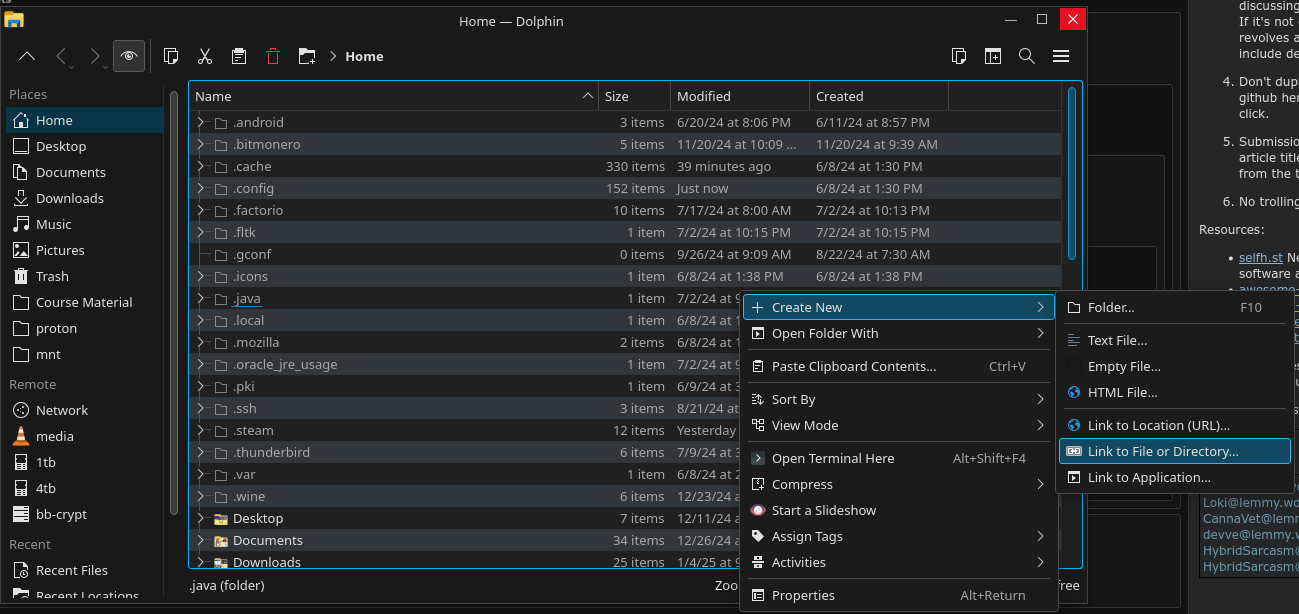Viewport: 1299px width, 614px height.
Task: Toggle the Show Hidden Files eye button
Action: pos(128,57)
